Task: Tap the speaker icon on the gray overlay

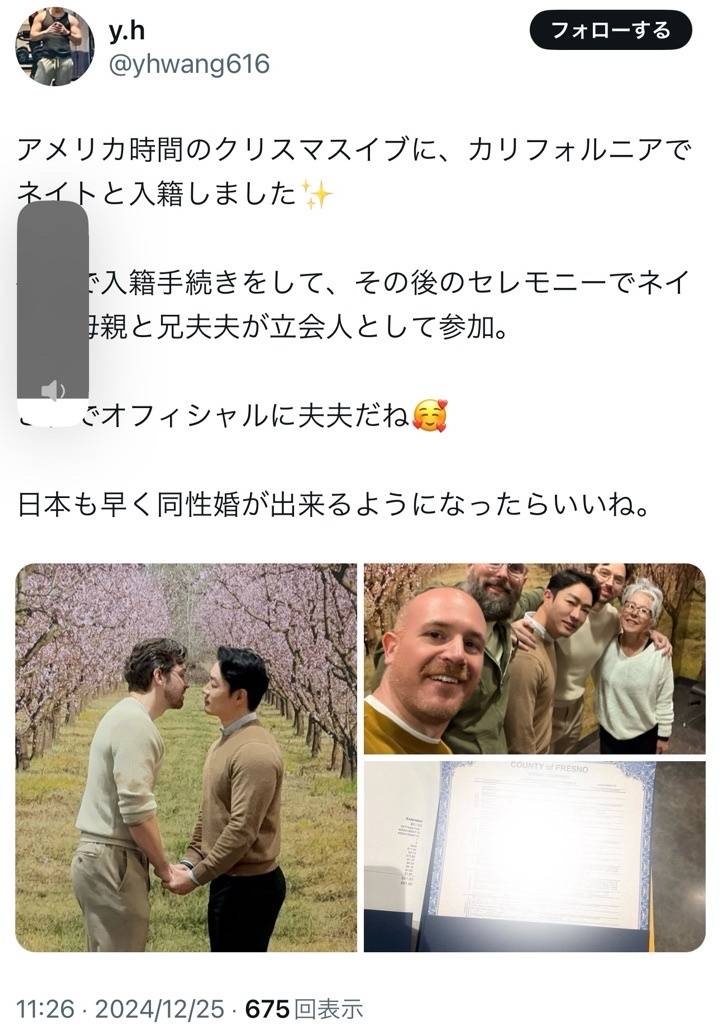Action: pyautogui.click(x=52, y=391)
